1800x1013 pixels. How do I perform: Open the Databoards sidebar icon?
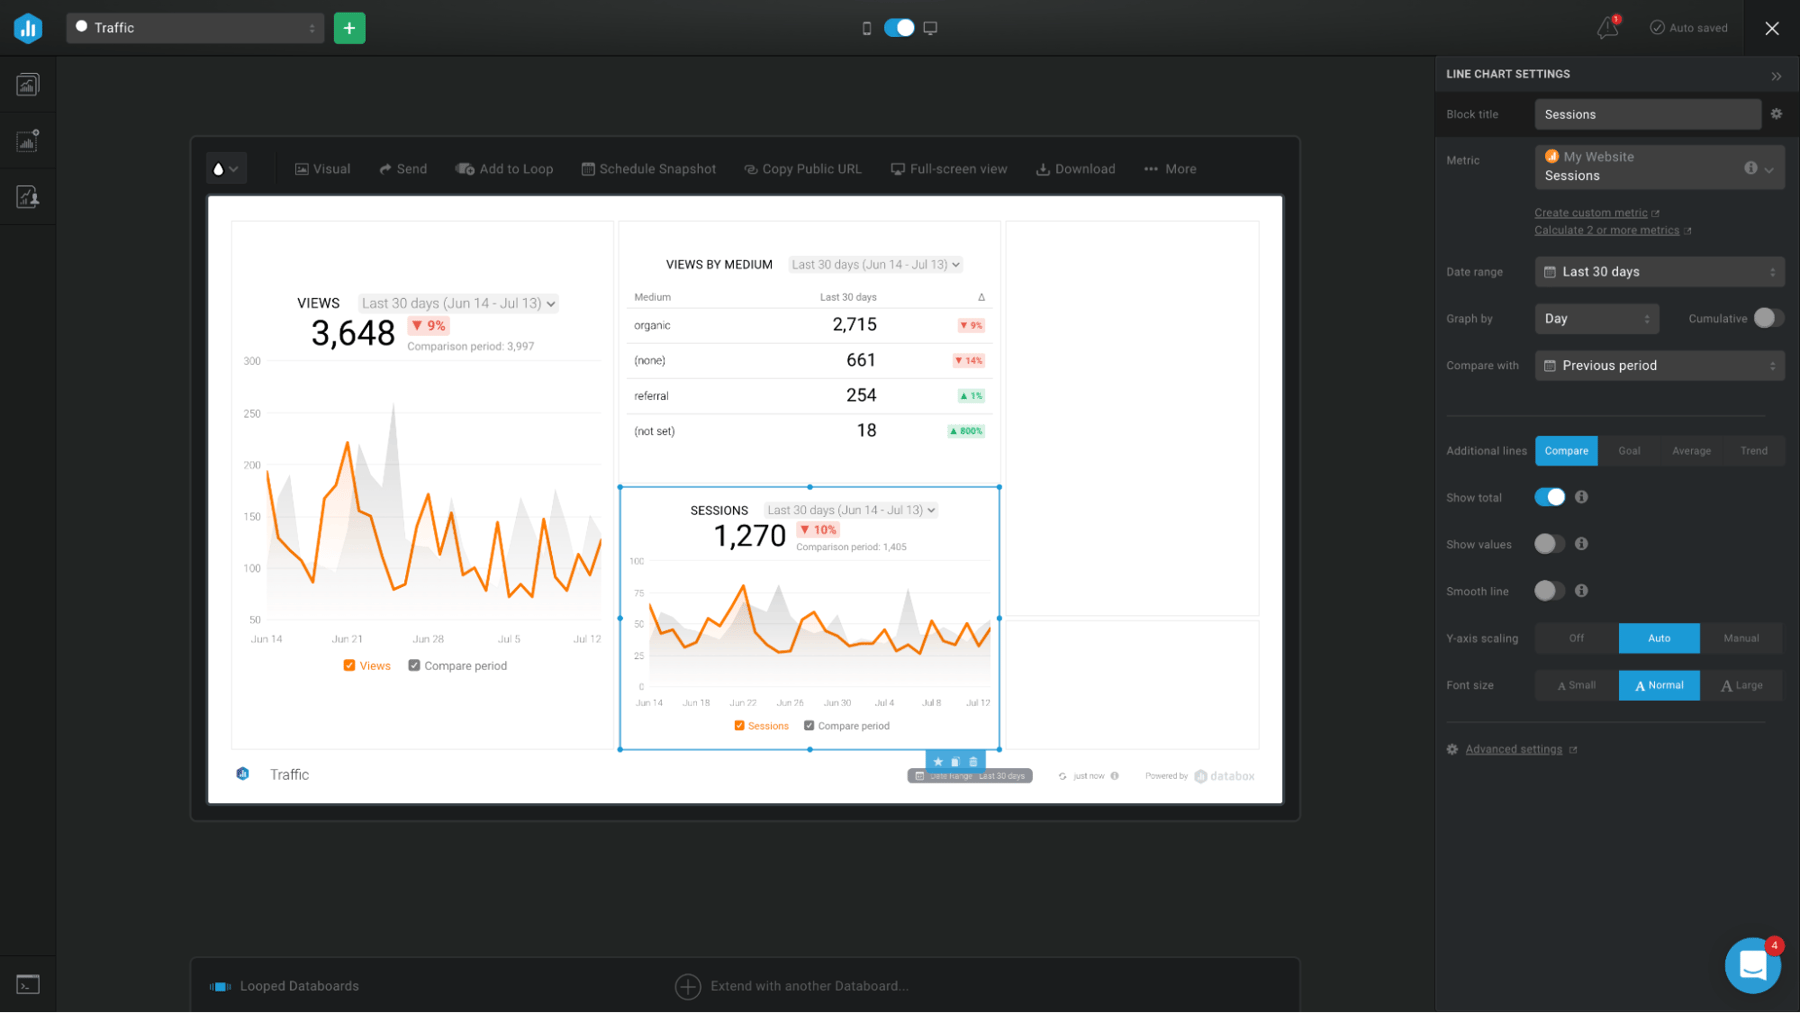27,84
